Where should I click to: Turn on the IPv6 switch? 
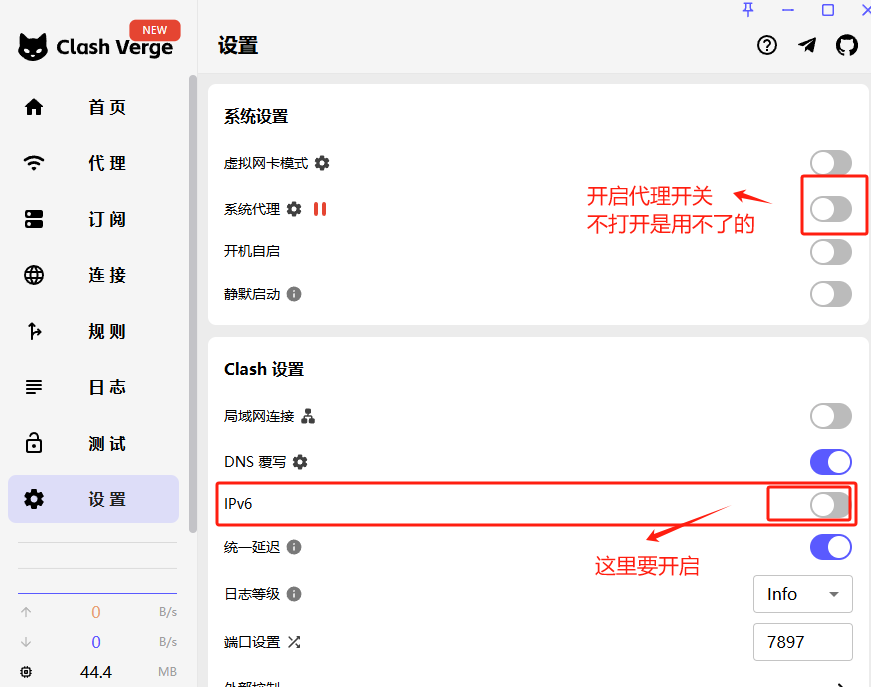(x=830, y=505)
